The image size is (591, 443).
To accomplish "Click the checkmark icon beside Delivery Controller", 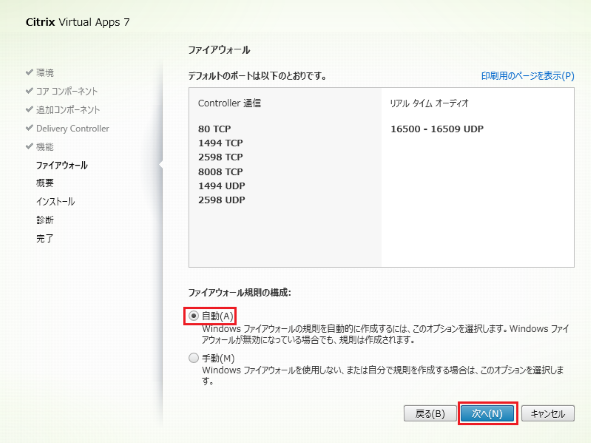I will pos(29,128).
